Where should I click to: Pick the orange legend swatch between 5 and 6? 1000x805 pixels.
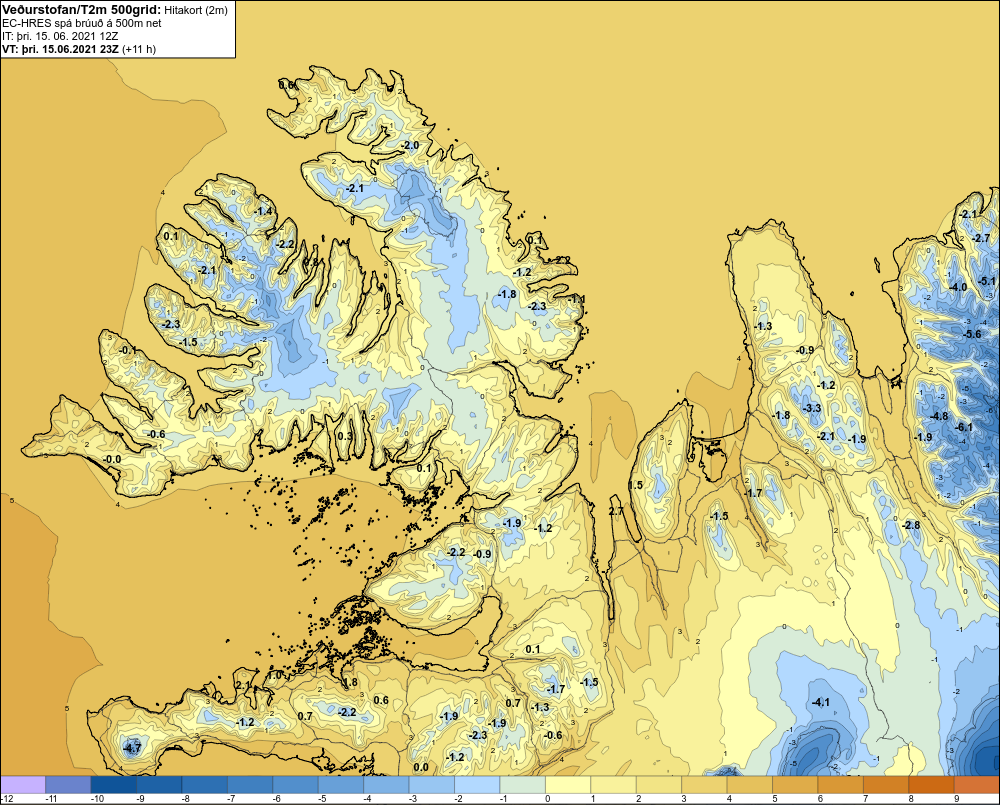(x=795, y=784)
